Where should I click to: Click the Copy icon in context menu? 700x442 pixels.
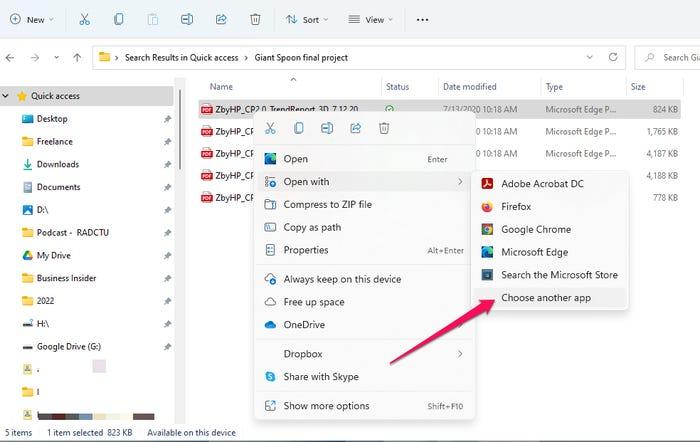tap(299, 128)
